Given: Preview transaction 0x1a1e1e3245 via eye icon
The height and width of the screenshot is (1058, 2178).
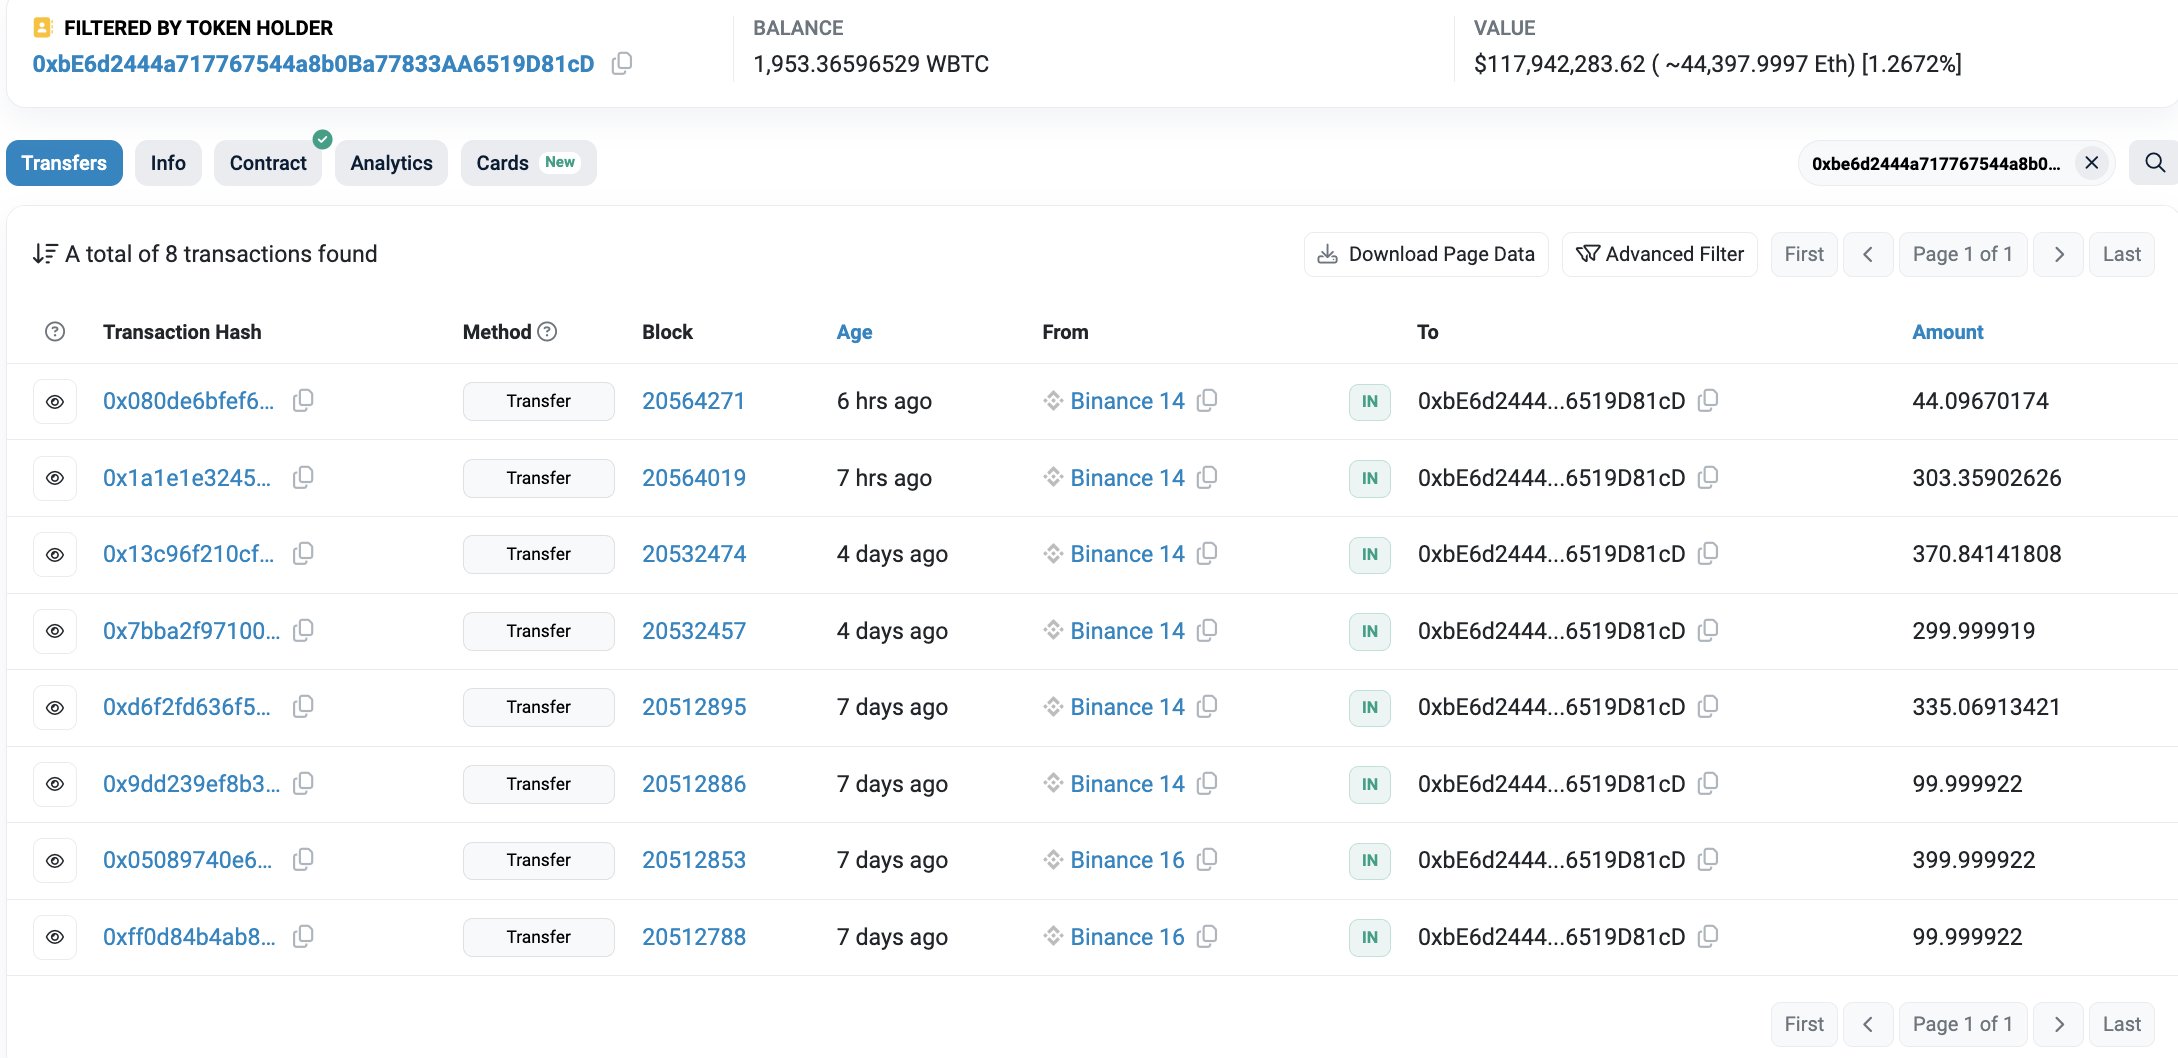Looking at the screenshot, I should pyautogui.click(x=55, y=478).
